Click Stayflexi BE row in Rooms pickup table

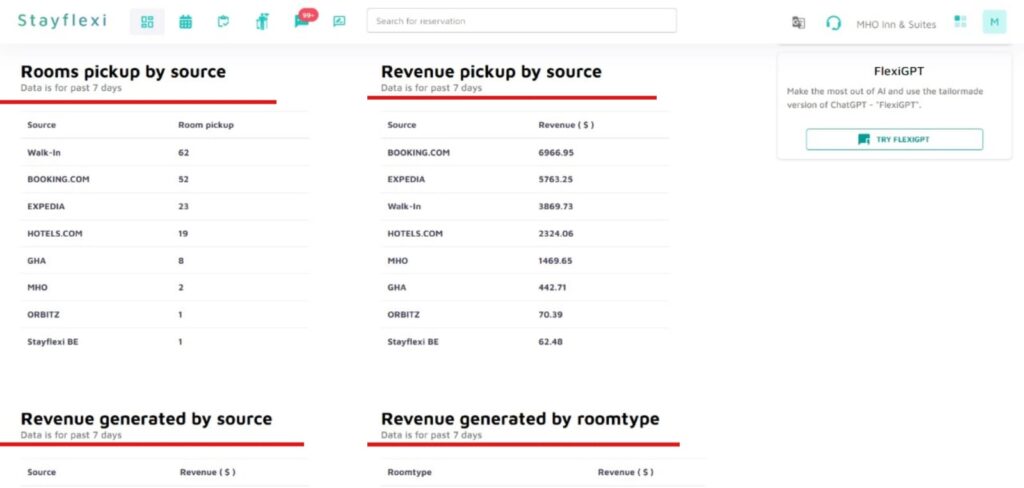[165, 342]
